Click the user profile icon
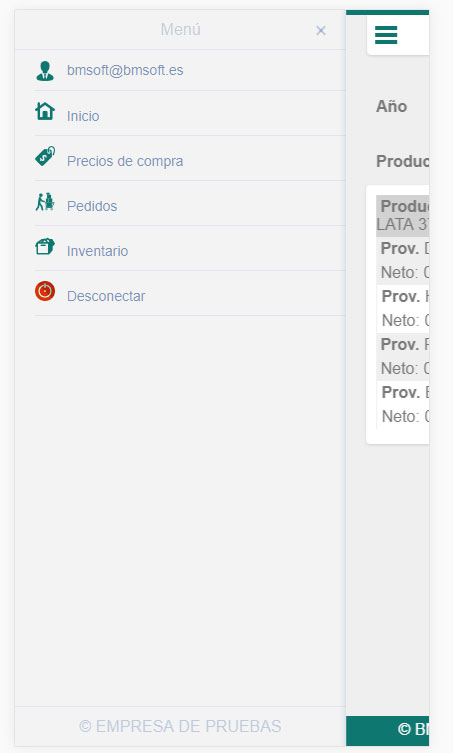The width and height of the screenshot is (453, 753). point(45,71)
